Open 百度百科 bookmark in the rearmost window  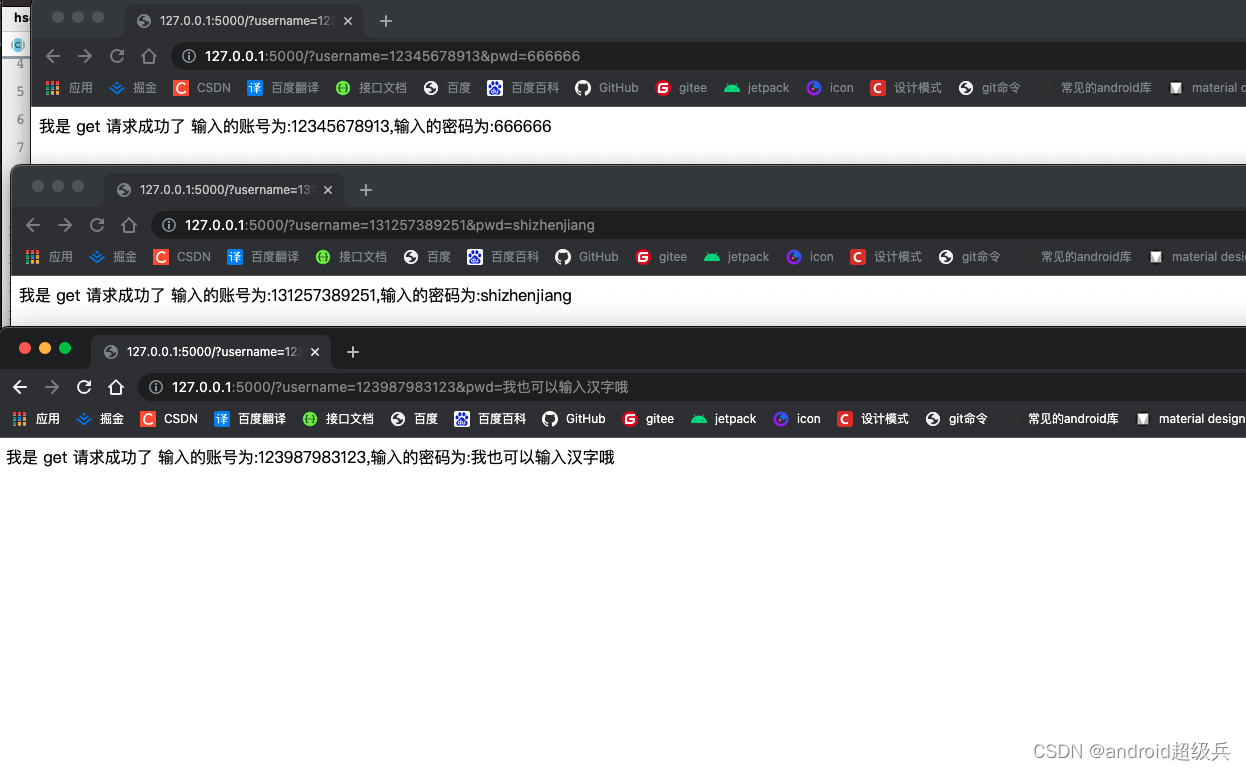(523, 88)
